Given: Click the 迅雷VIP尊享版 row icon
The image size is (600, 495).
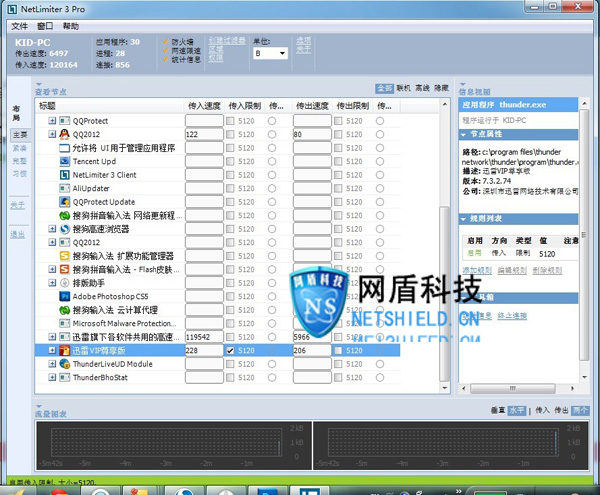Looking at the screenshot, I should [65, 350].
